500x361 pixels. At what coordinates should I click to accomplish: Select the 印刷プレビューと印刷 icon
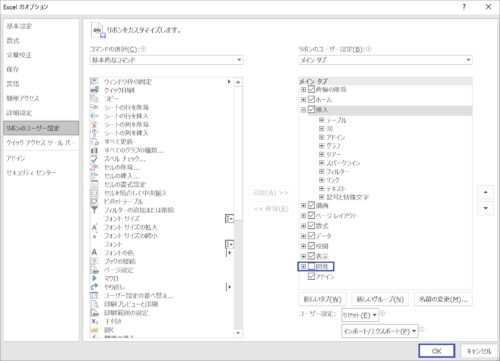[95, 304]
